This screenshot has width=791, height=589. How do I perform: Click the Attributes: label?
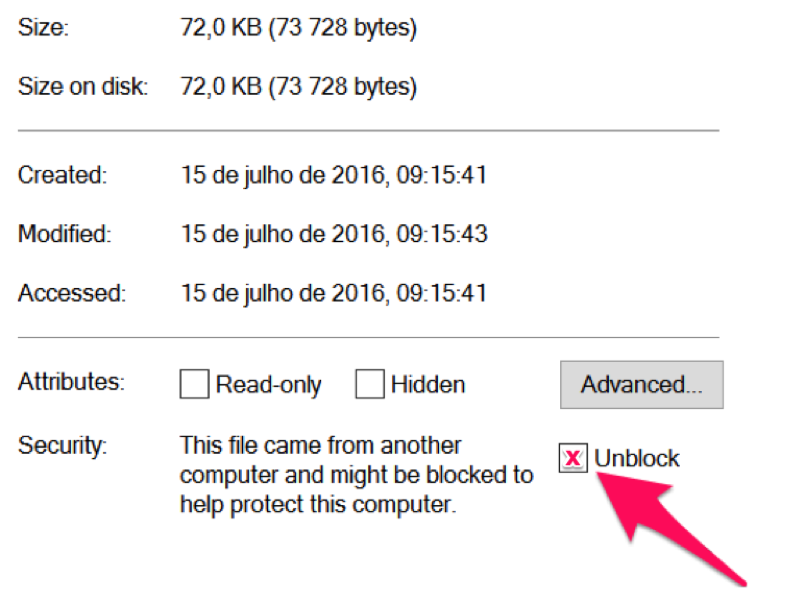(x=71, y=384)
